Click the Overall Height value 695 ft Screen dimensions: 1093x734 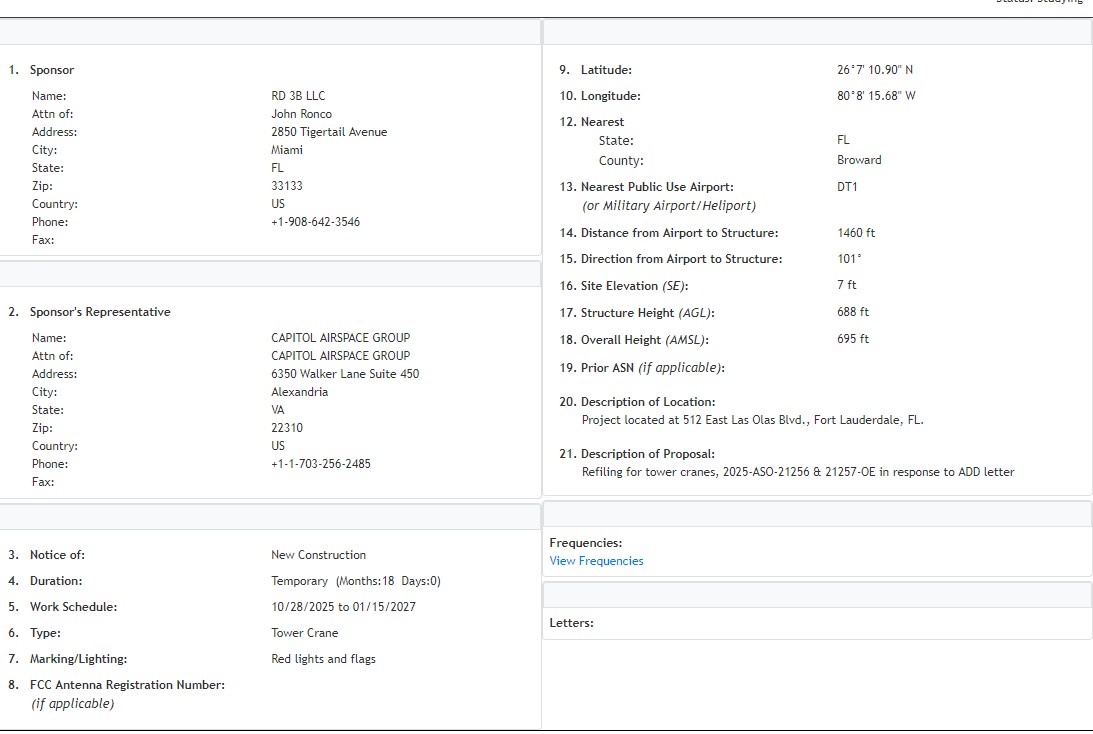853,339
